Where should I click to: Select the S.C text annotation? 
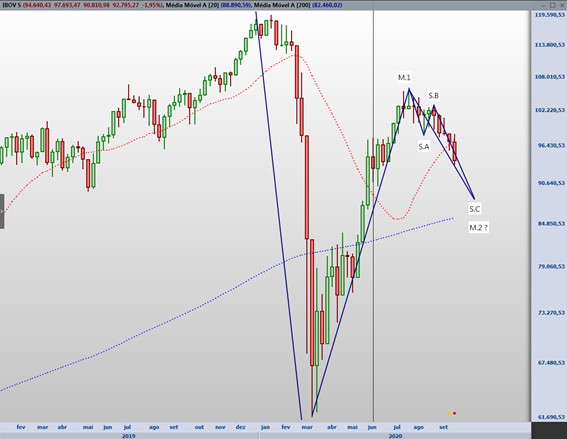point(475,209)
